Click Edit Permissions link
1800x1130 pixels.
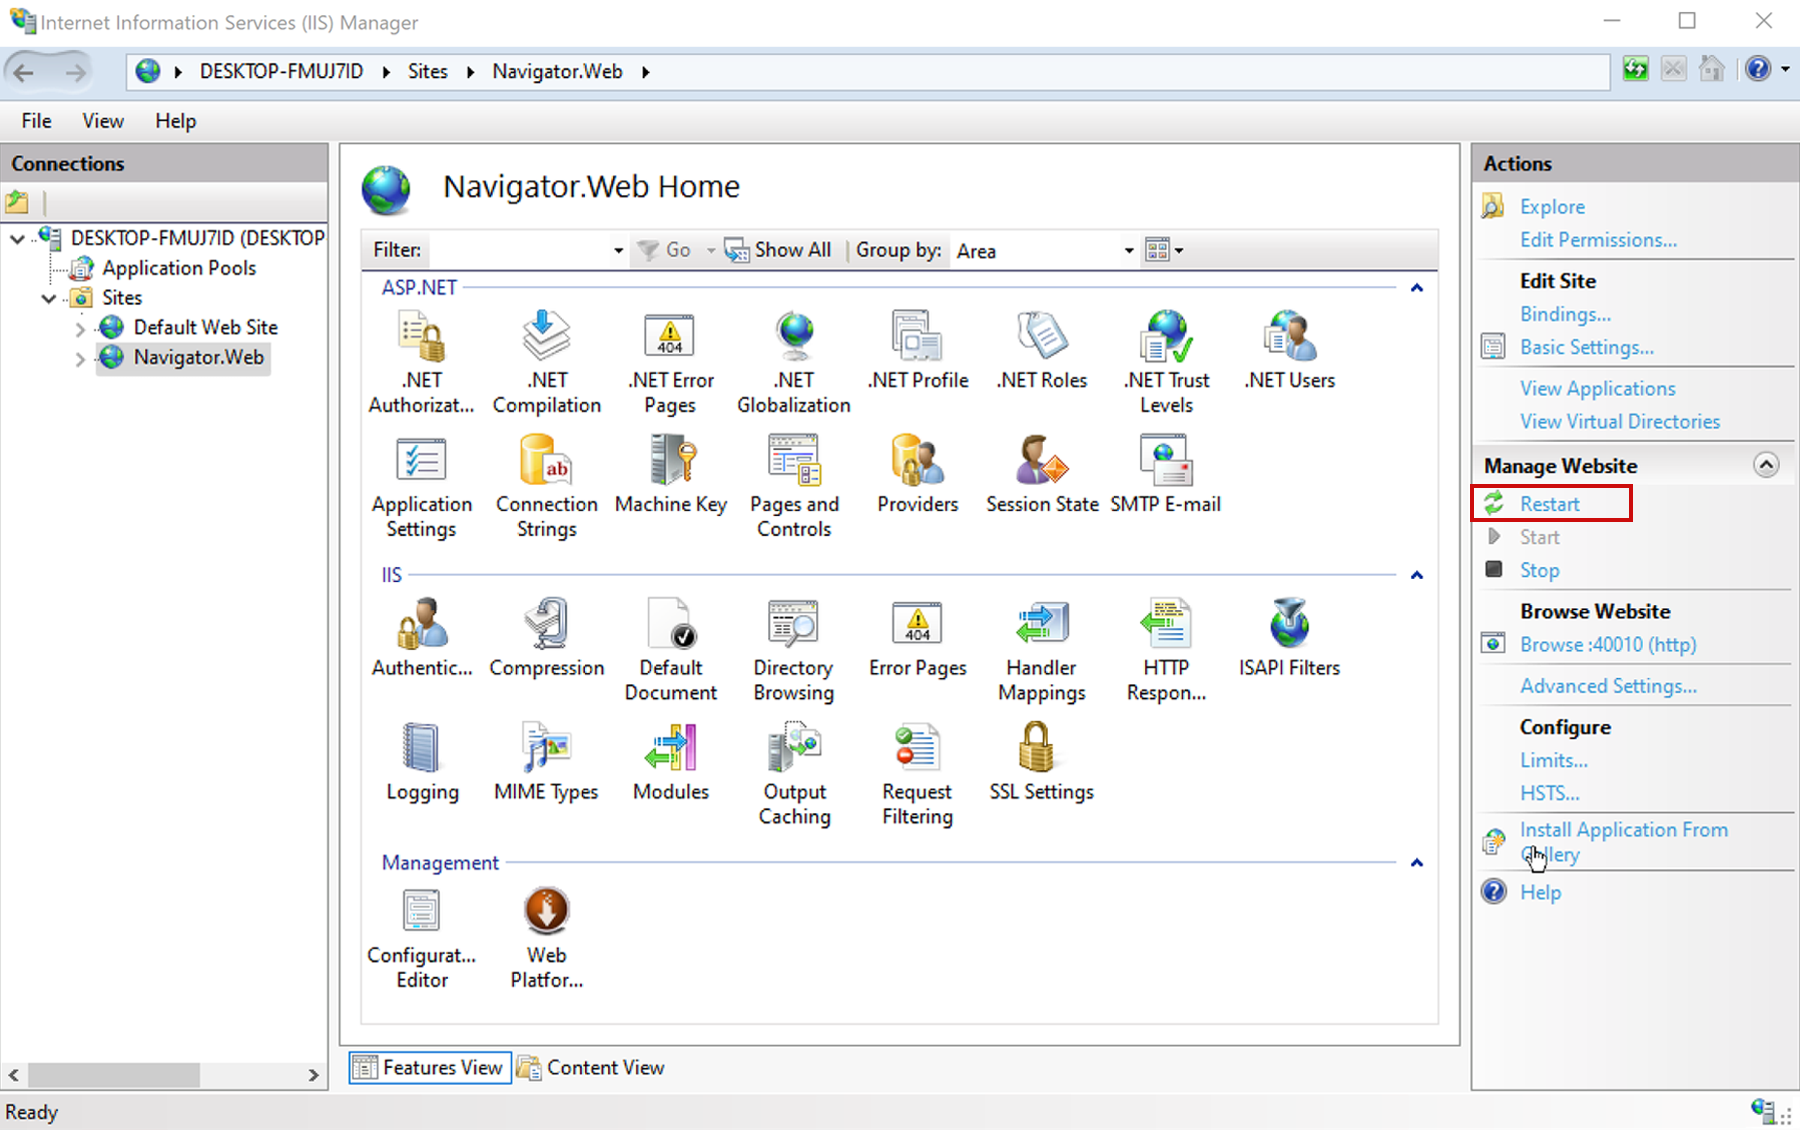click(x=1597, y=240)
